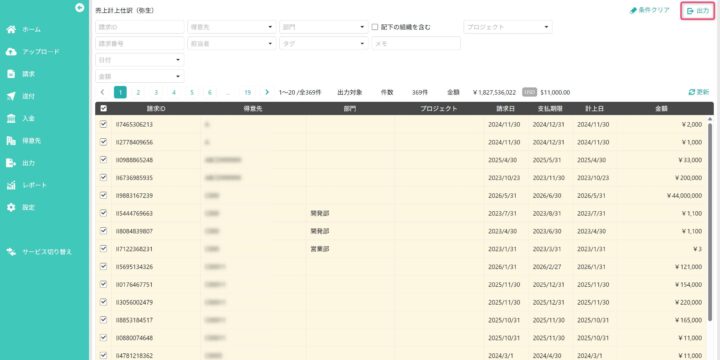This screenshot has width=720, height=360.
Task: Enable 配下の組織を含む checkbox
Action: (375, 27)
